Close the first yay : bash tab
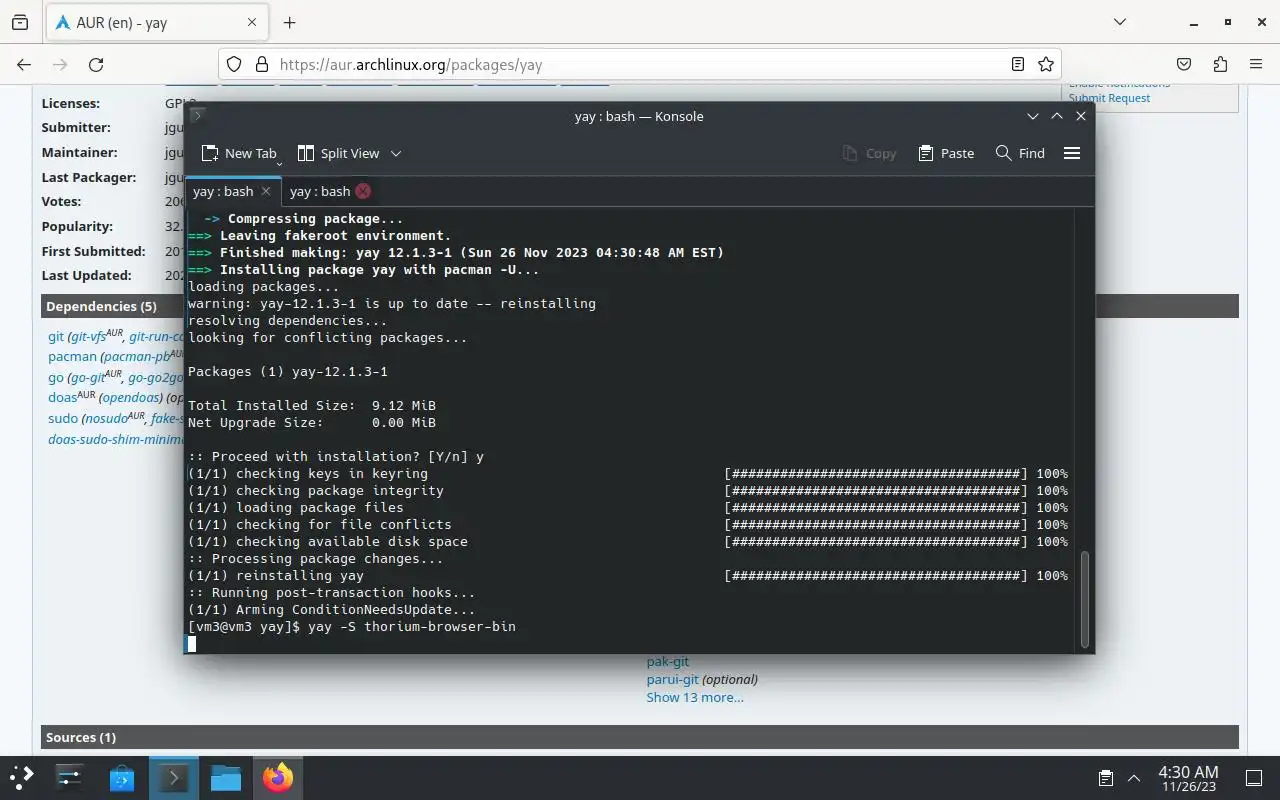The height and width of the screenshot is (800, 1280). pyautogui.click(x=266, y=191)
